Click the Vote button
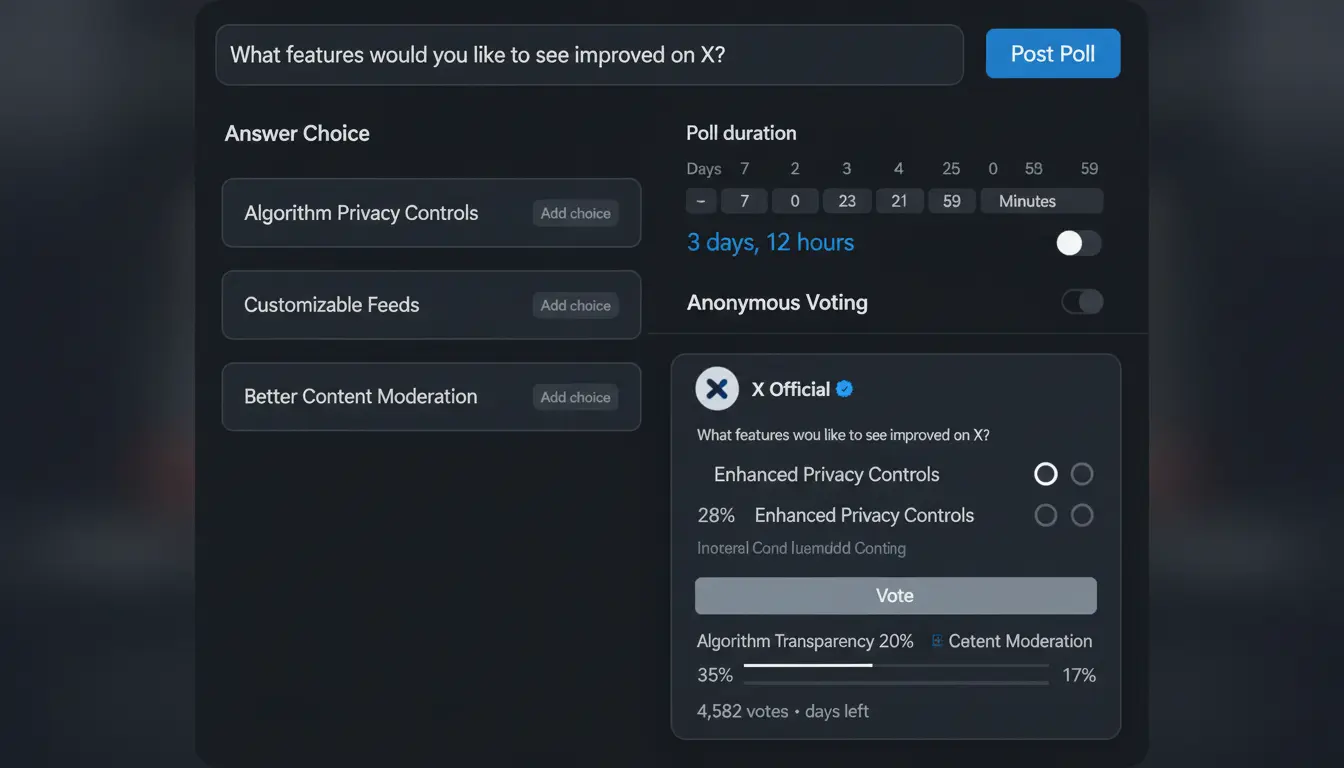The height and width of the screenshot is (768, 1344). 895,595
